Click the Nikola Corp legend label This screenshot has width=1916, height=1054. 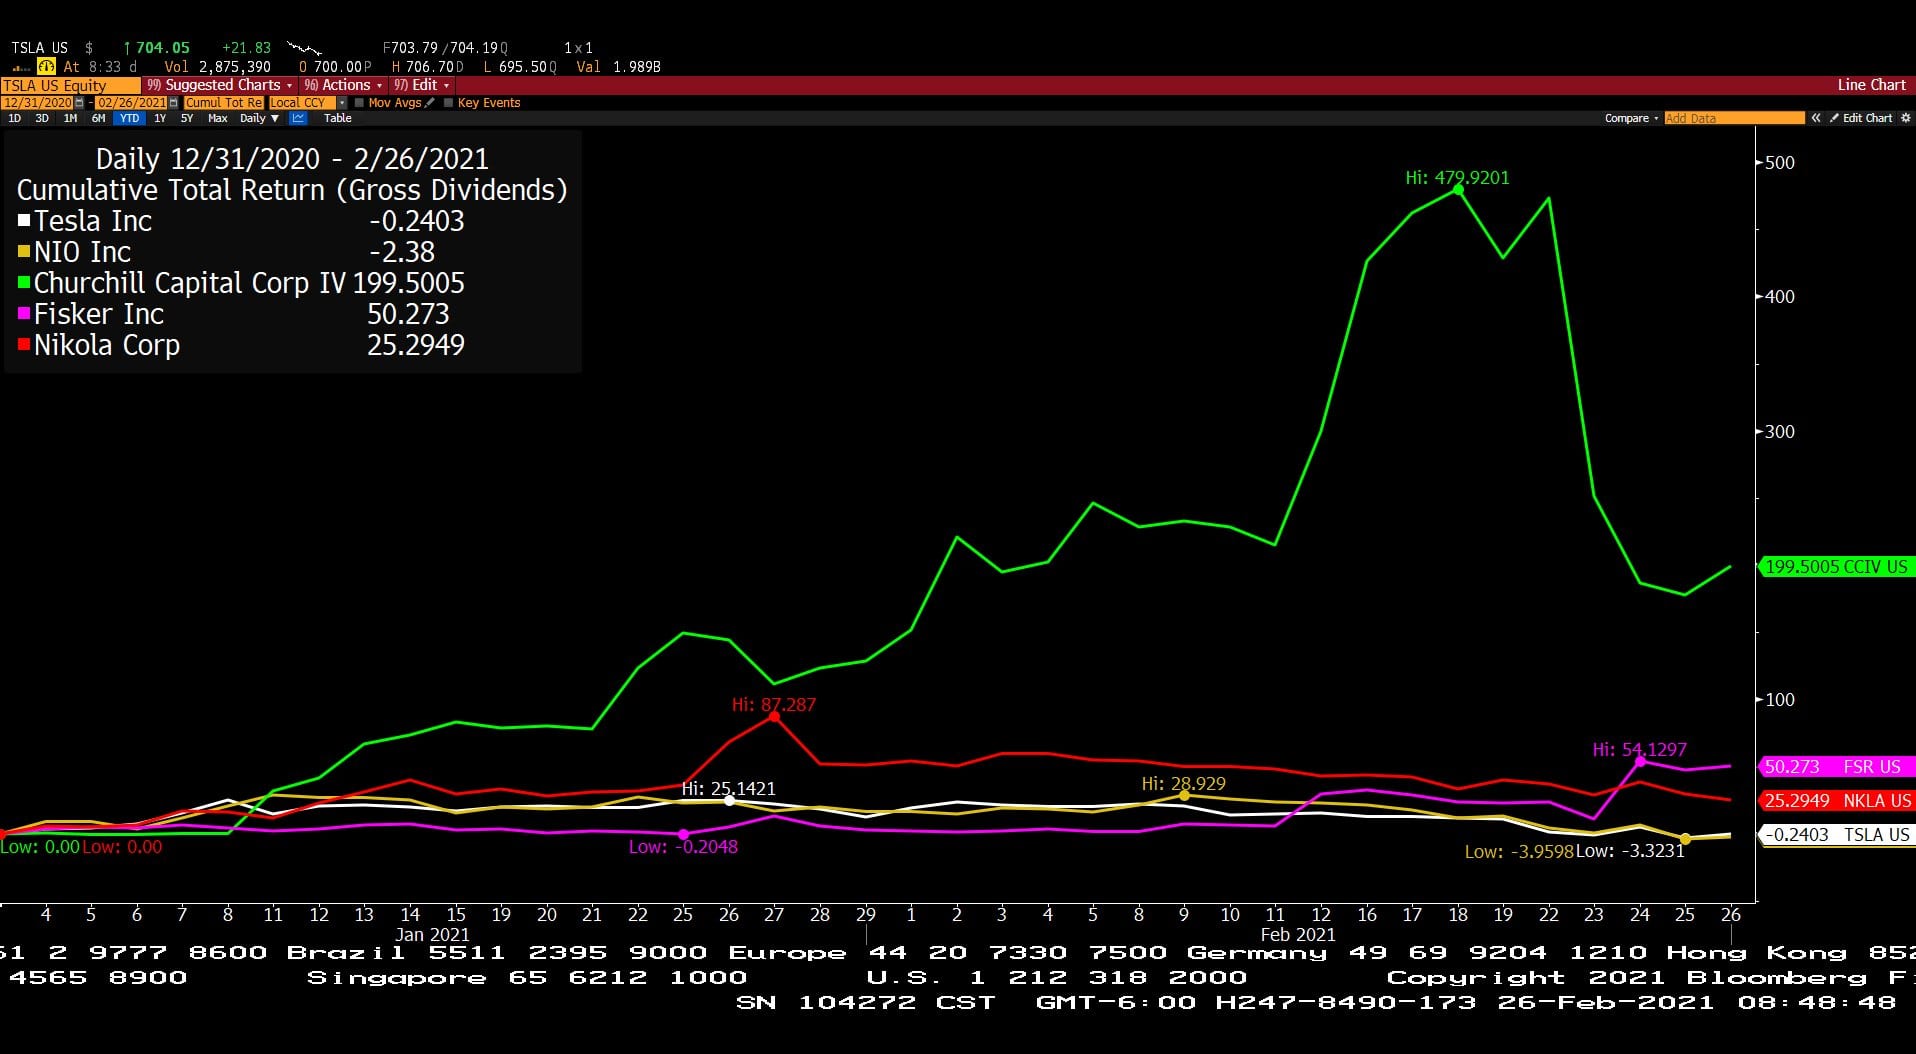[107, 345]
